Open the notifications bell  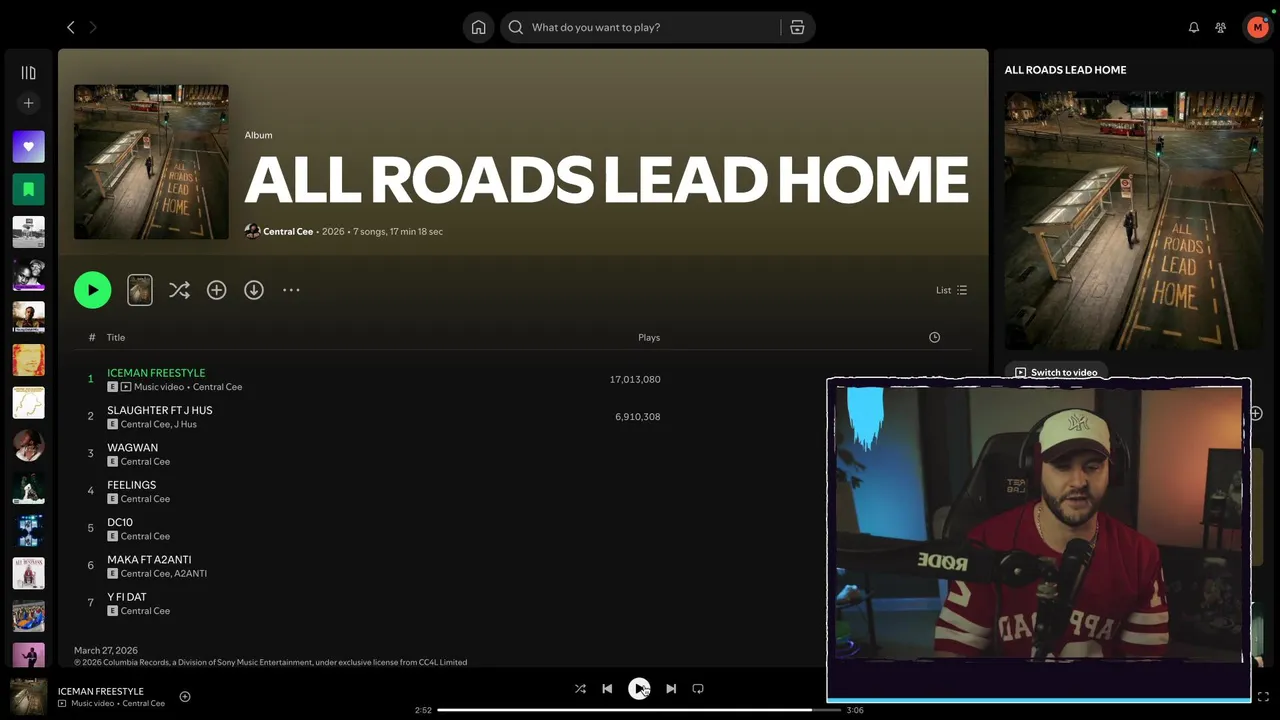point(1193,27)
